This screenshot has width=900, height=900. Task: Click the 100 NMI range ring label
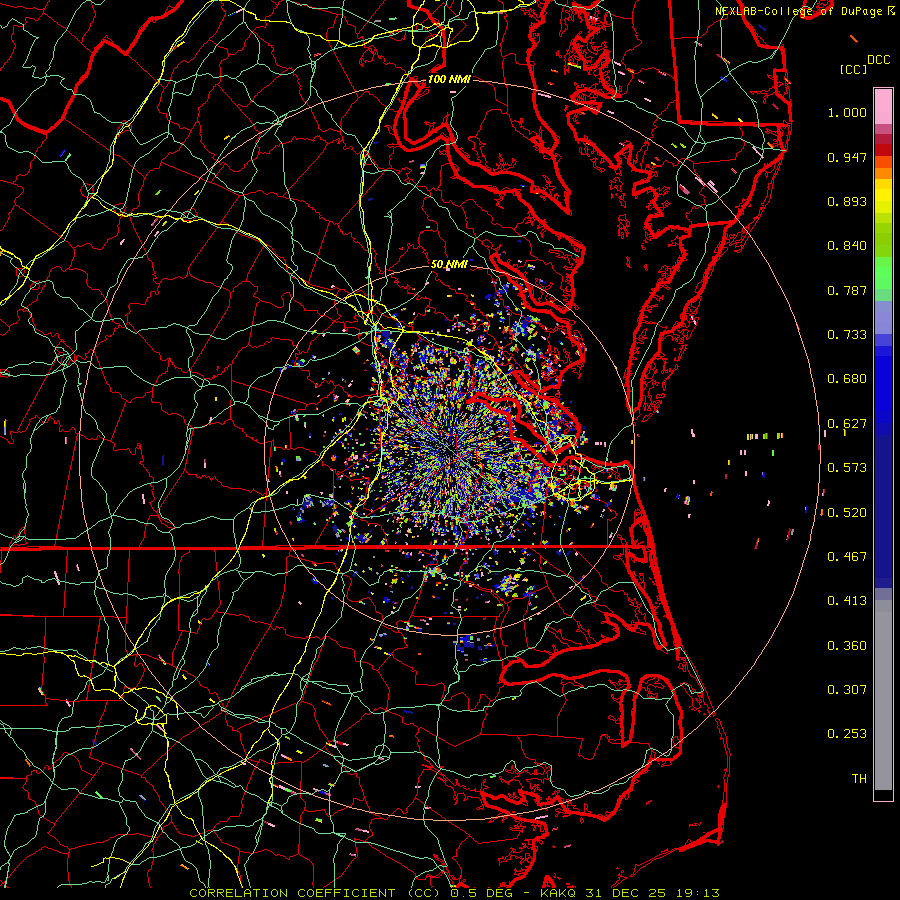click(449, 79)
